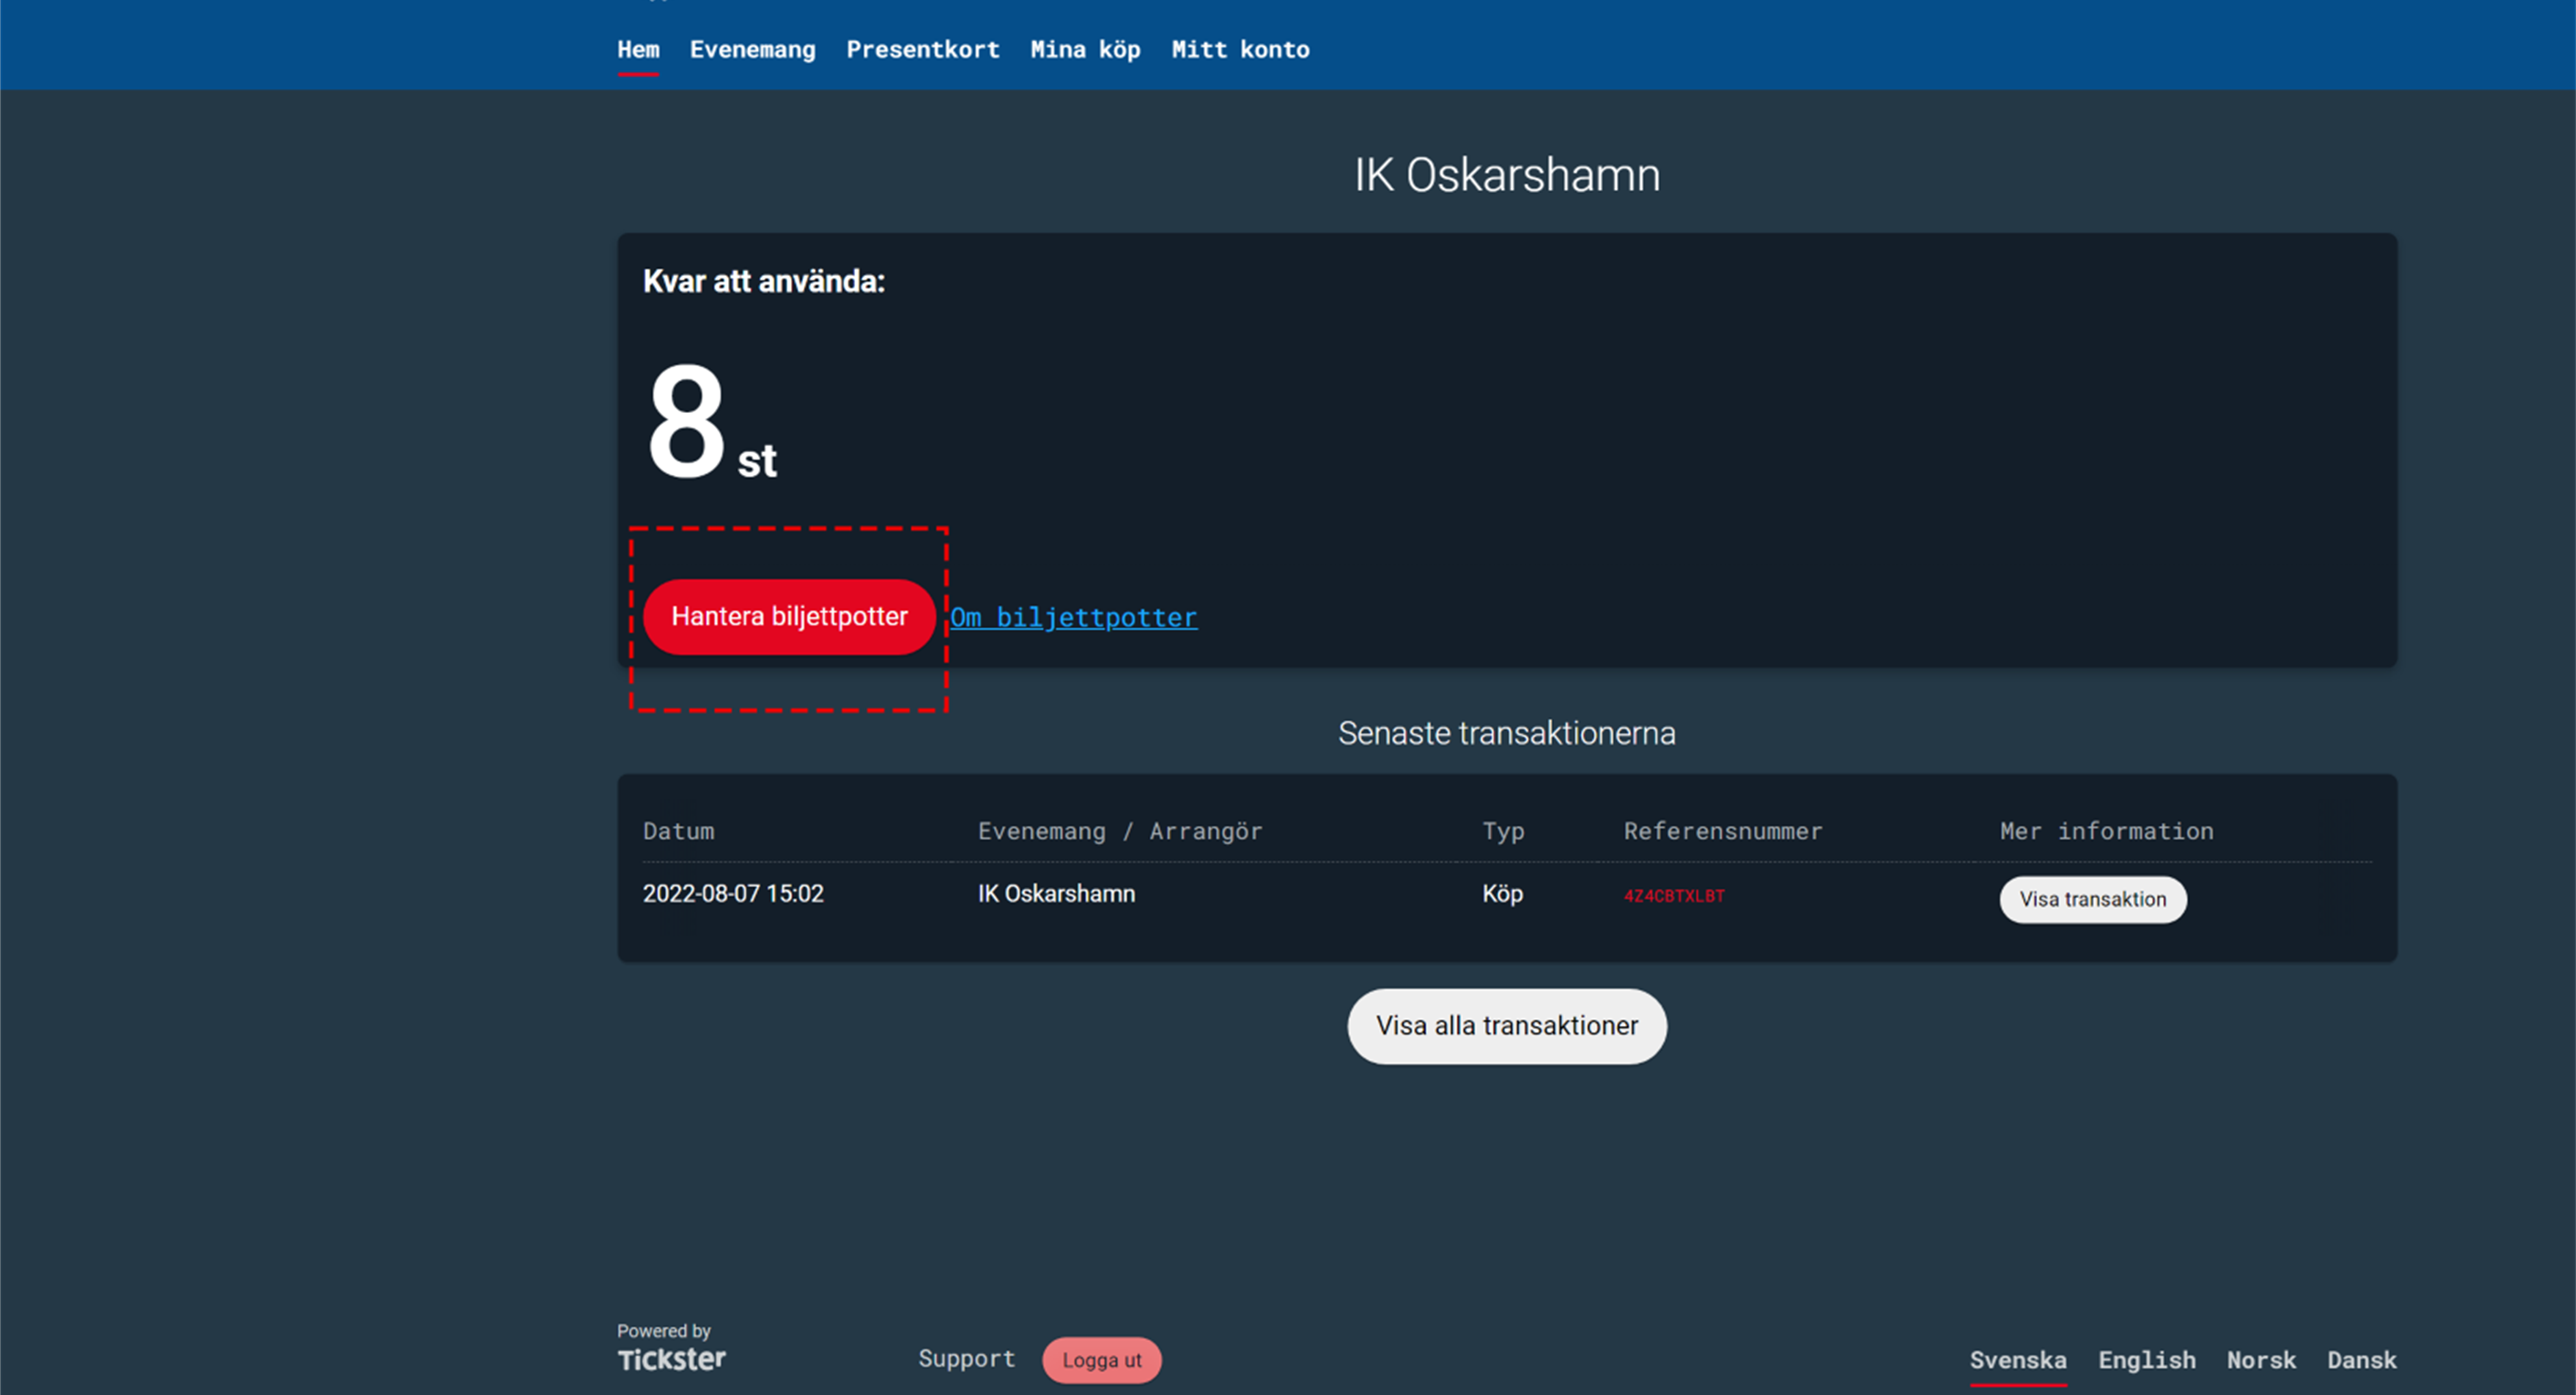This screenshot has height=1395, width=2576.
Task: Open the Om biljettpotter link
Action: [x=1073, y=618]
